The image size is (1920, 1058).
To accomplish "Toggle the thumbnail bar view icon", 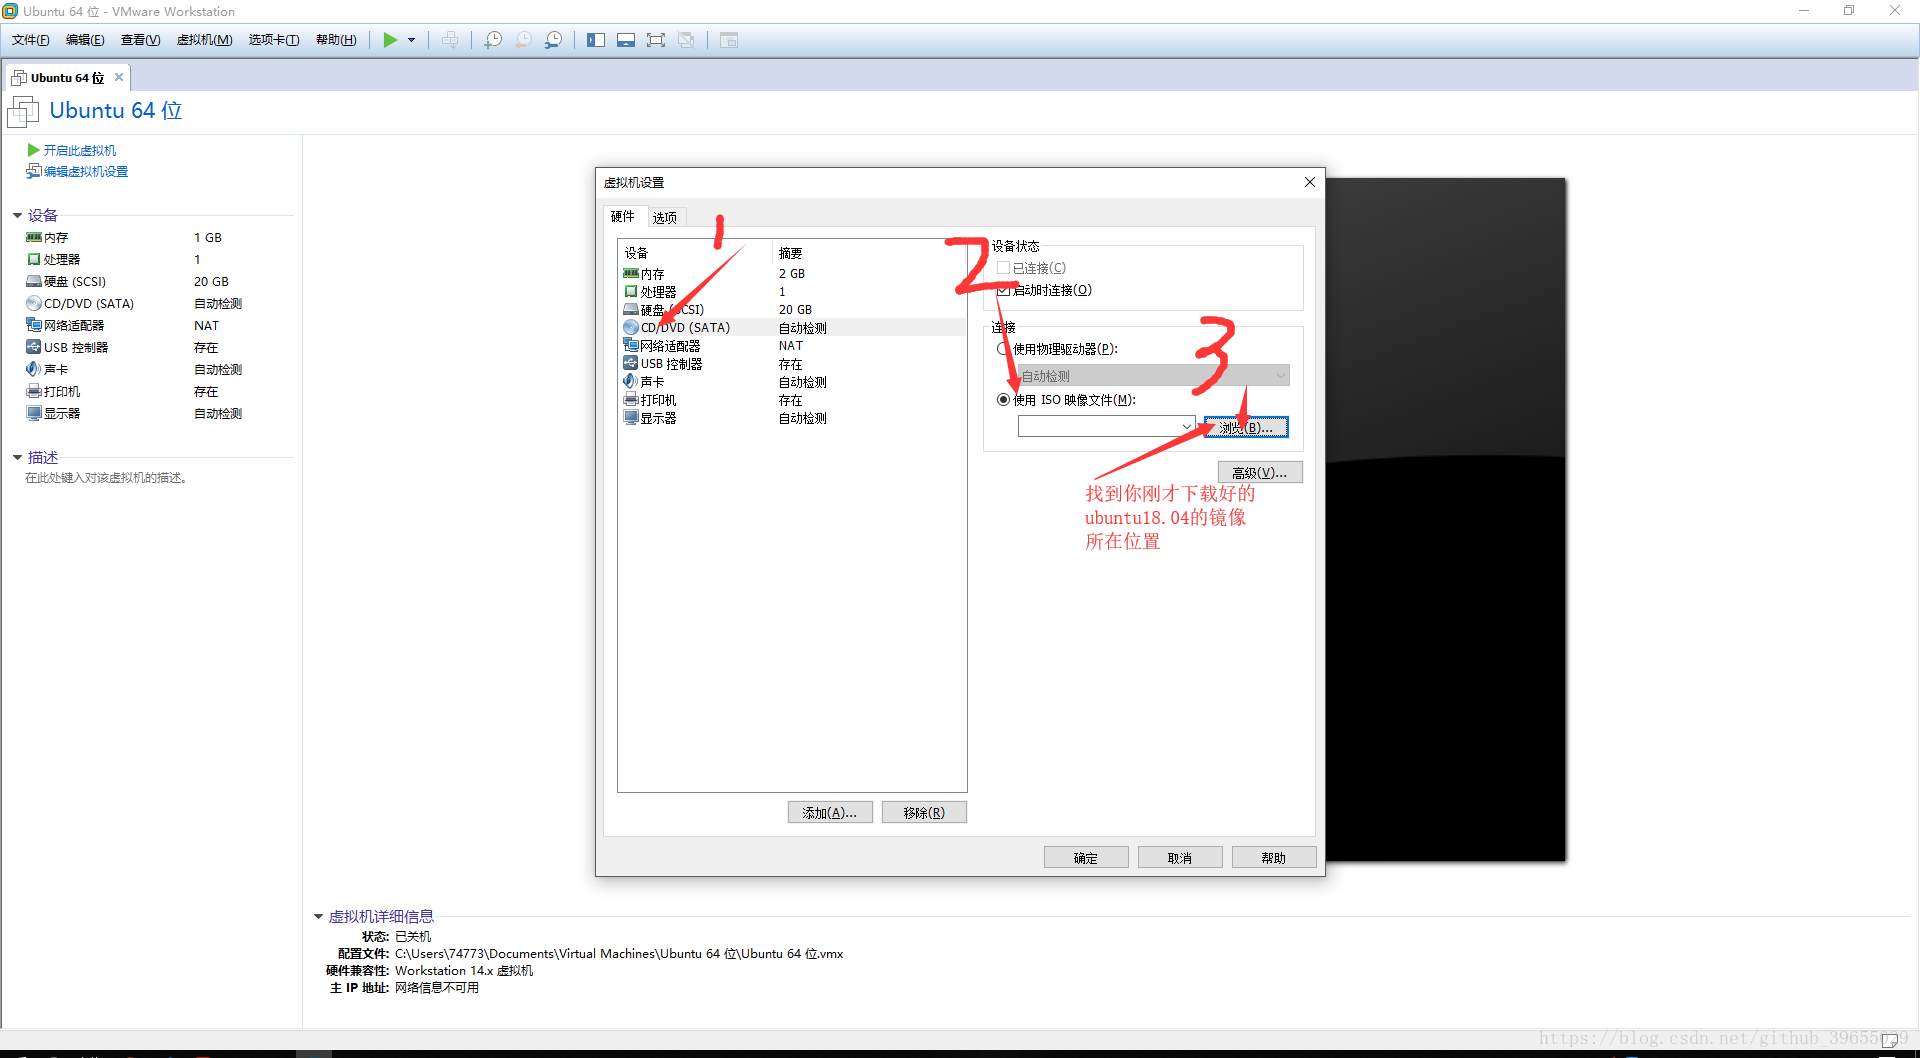I will coord(626,40).
